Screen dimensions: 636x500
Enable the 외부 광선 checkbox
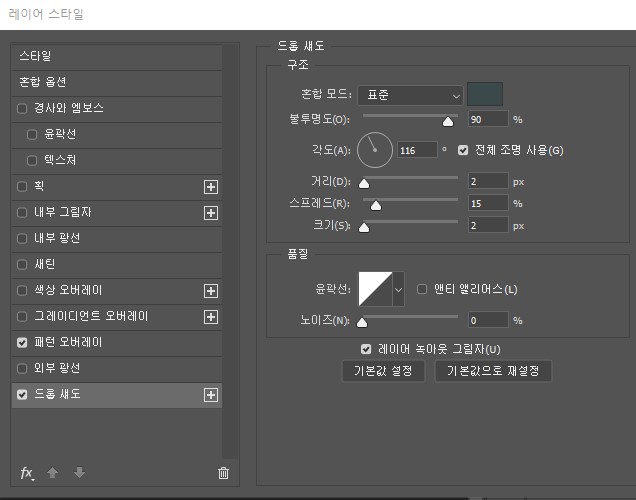(22, 369)
